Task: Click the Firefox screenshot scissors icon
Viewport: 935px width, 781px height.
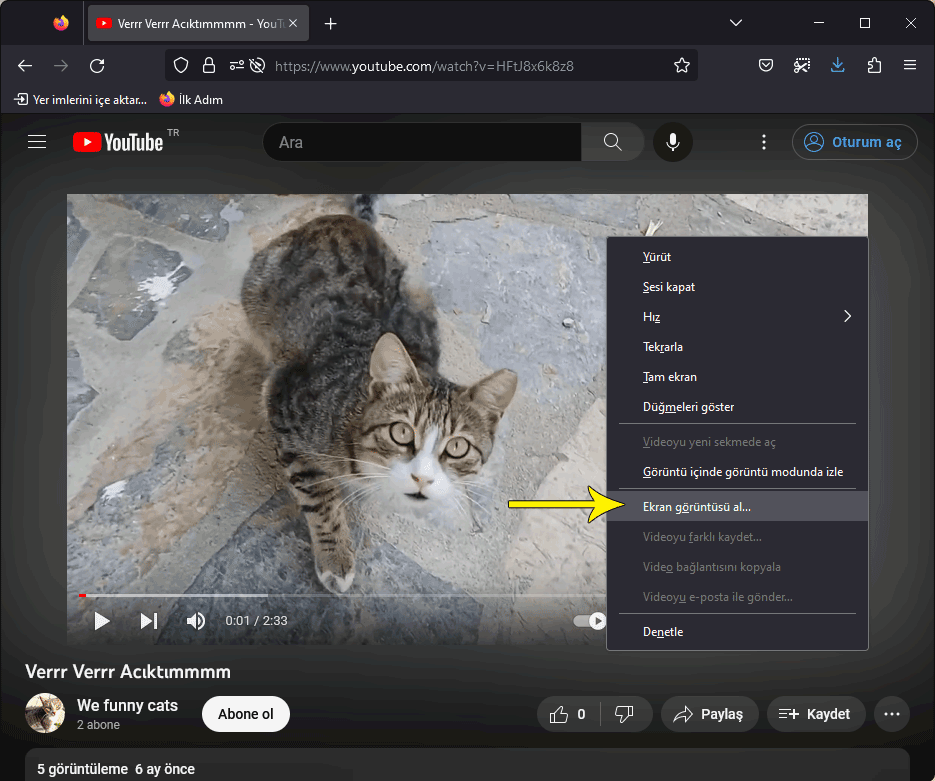Action: pos(802,66)
